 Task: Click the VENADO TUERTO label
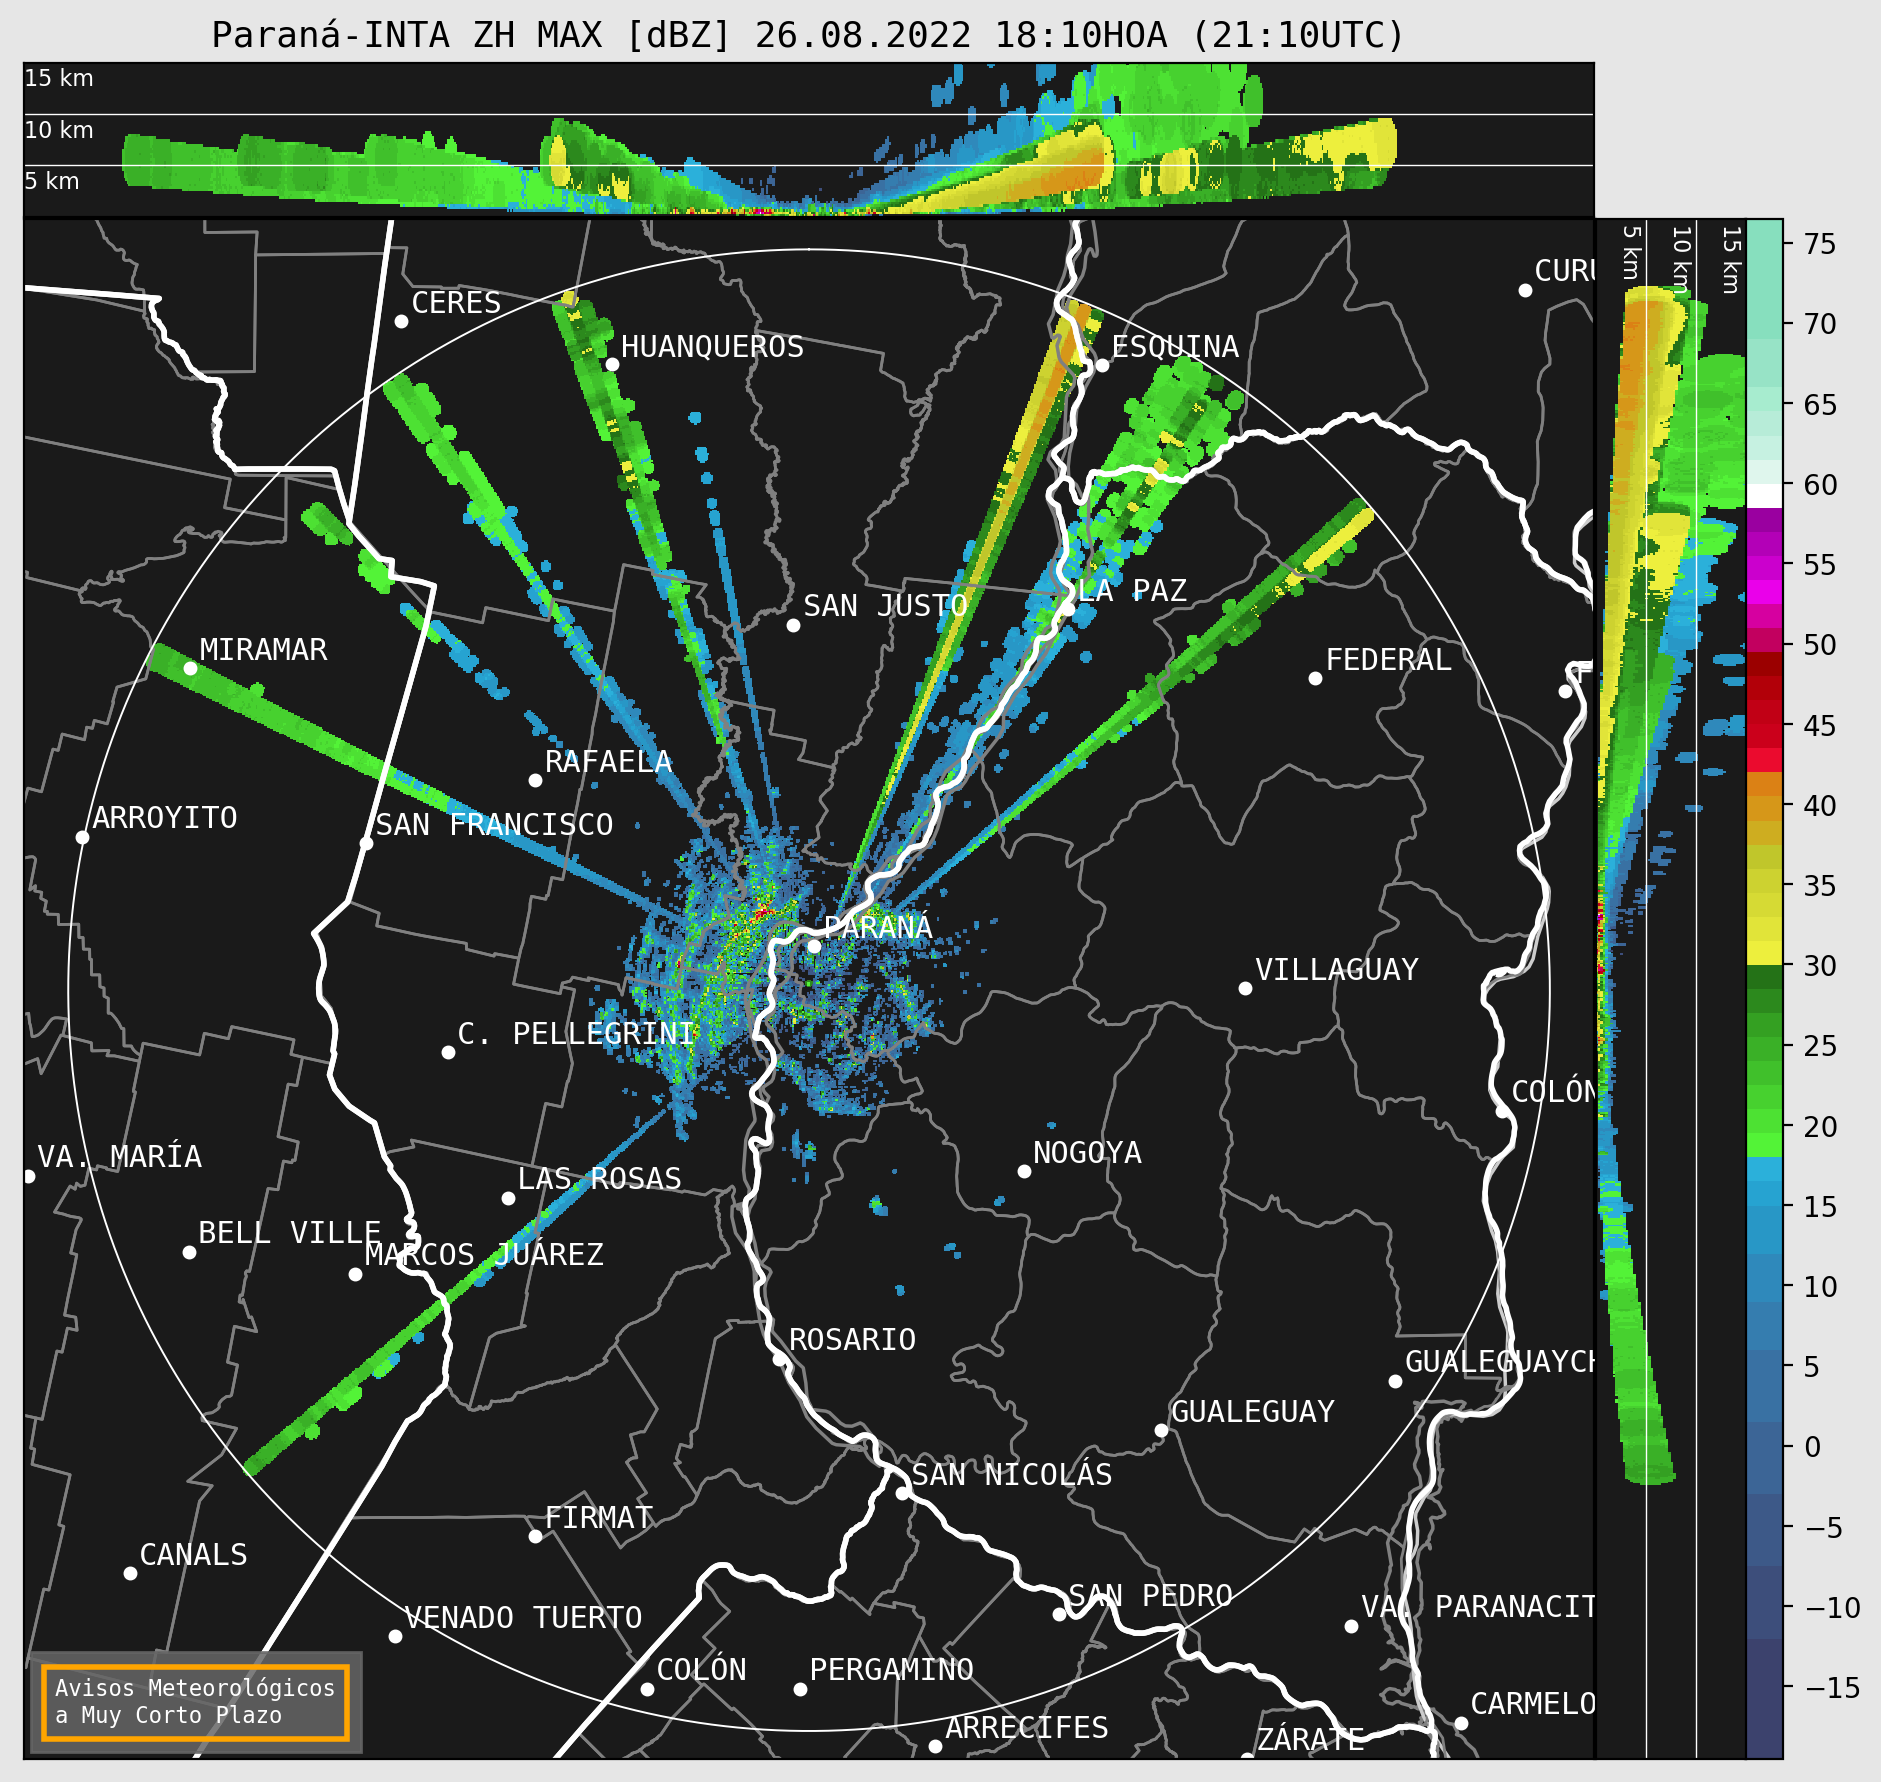click(523, 1618)
